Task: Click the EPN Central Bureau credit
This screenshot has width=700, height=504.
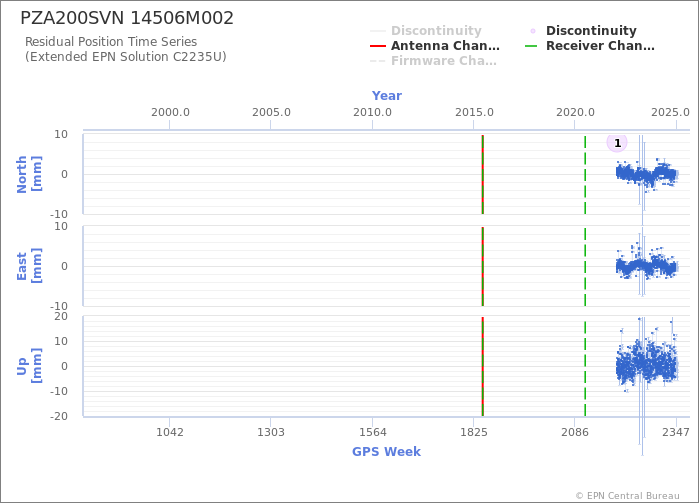Action: (627, 496)
